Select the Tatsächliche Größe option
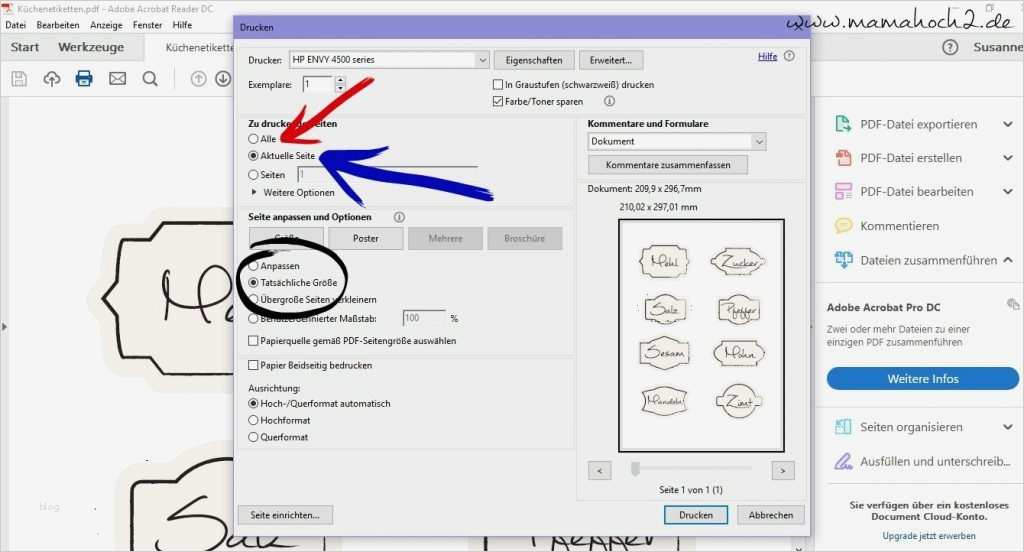The height and width of the screenshot is (552, 1024). [253, 283]
